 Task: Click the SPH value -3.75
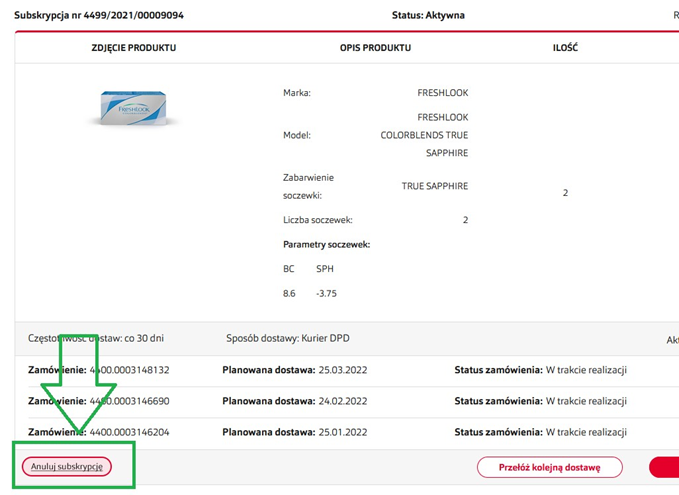[326, 294]
